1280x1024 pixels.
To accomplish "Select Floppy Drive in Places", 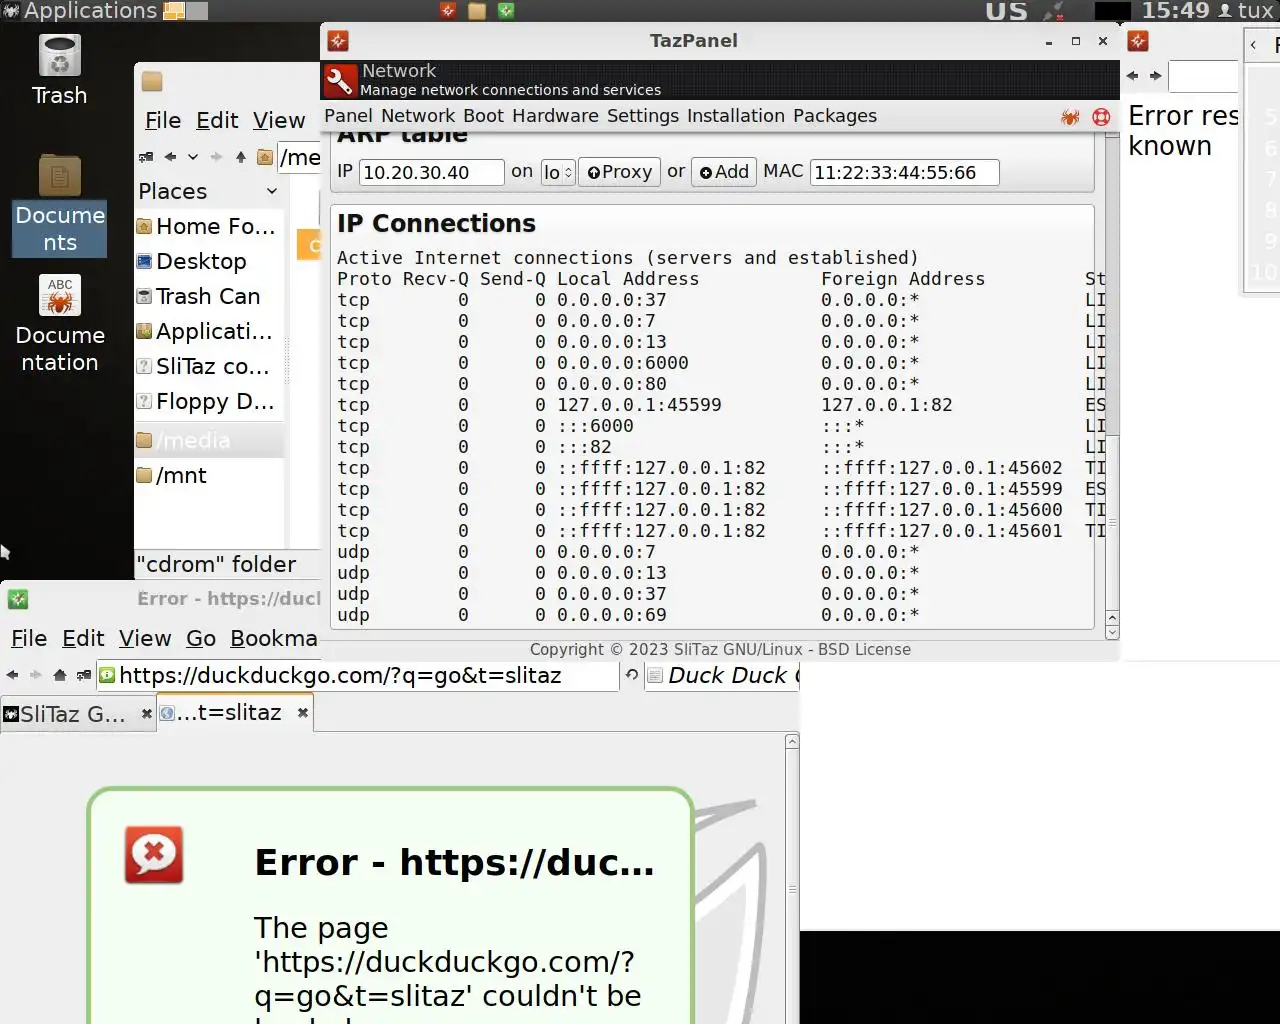I will [209, 401].
